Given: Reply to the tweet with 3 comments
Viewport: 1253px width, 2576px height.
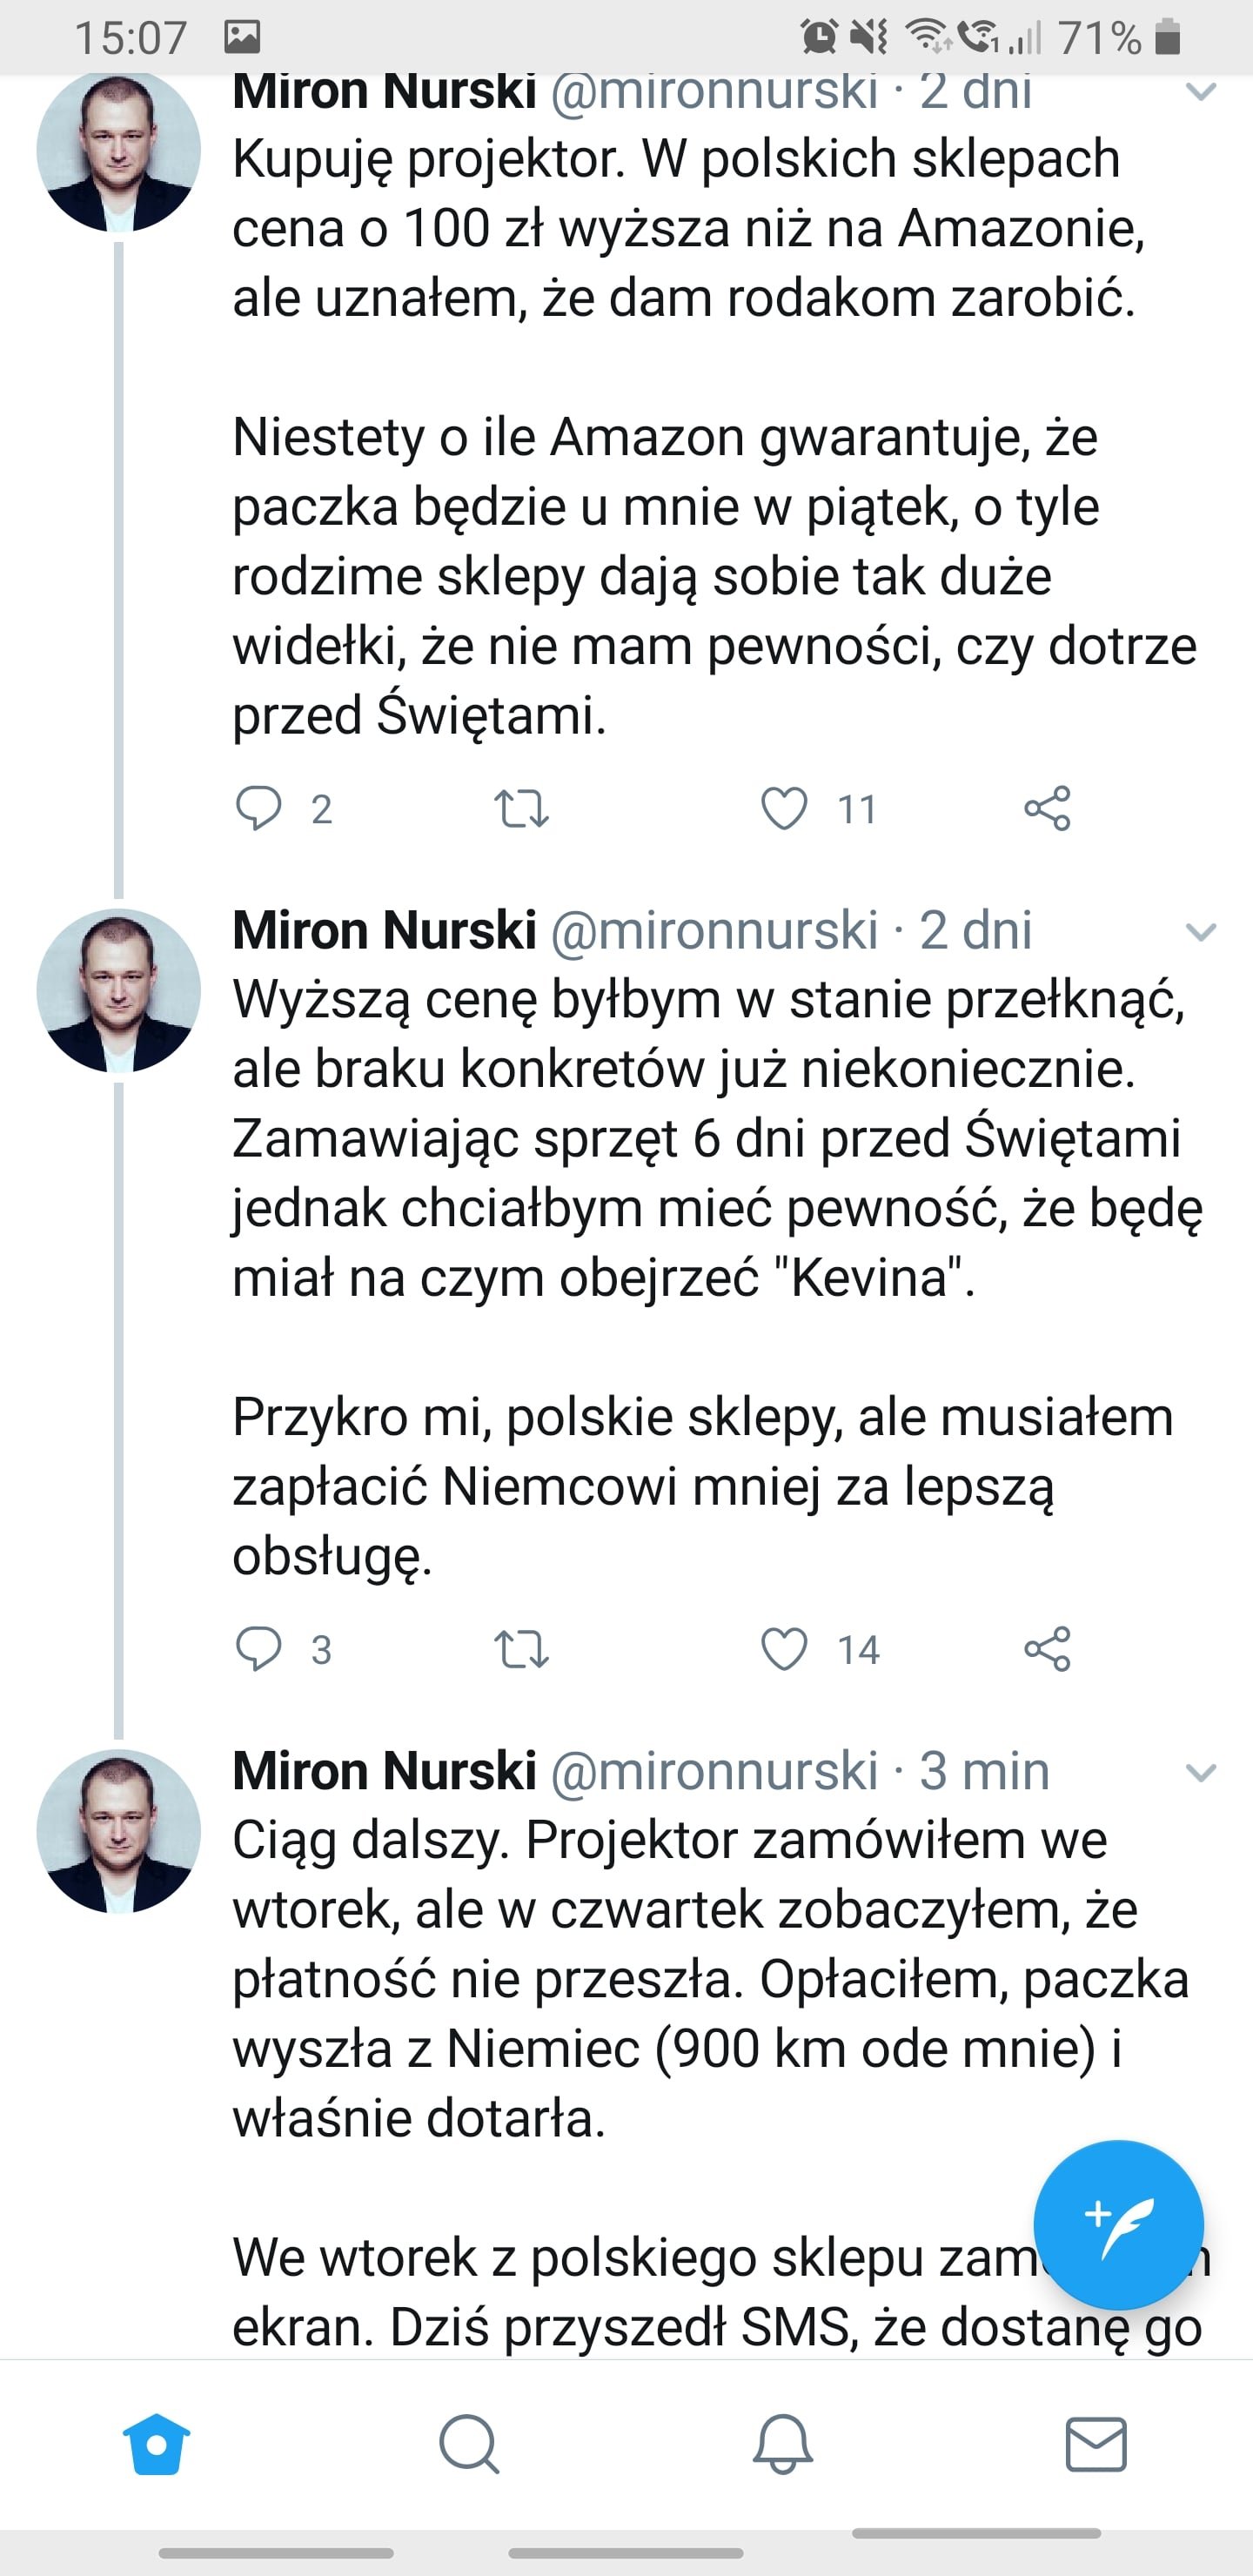Looking at the screenshot, I should [x=259, y=1649].
